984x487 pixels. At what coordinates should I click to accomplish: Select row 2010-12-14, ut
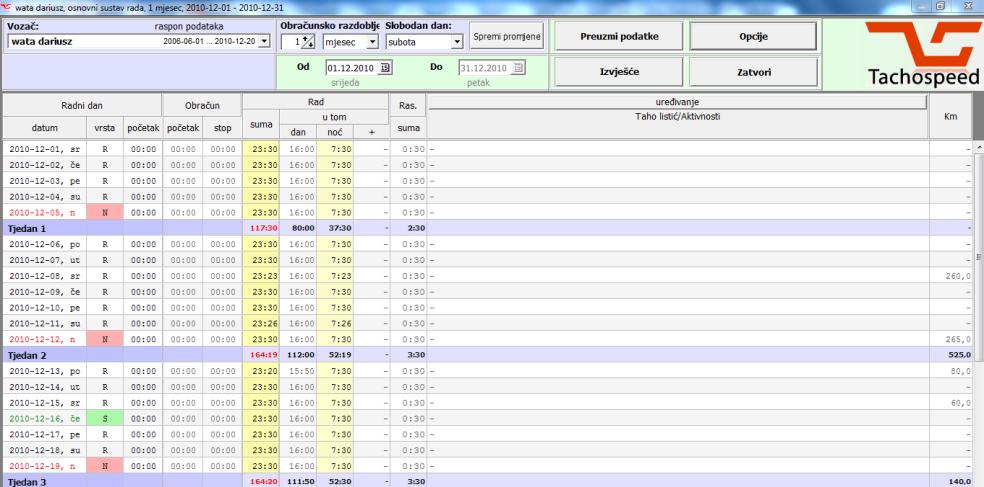coord(487,387)
